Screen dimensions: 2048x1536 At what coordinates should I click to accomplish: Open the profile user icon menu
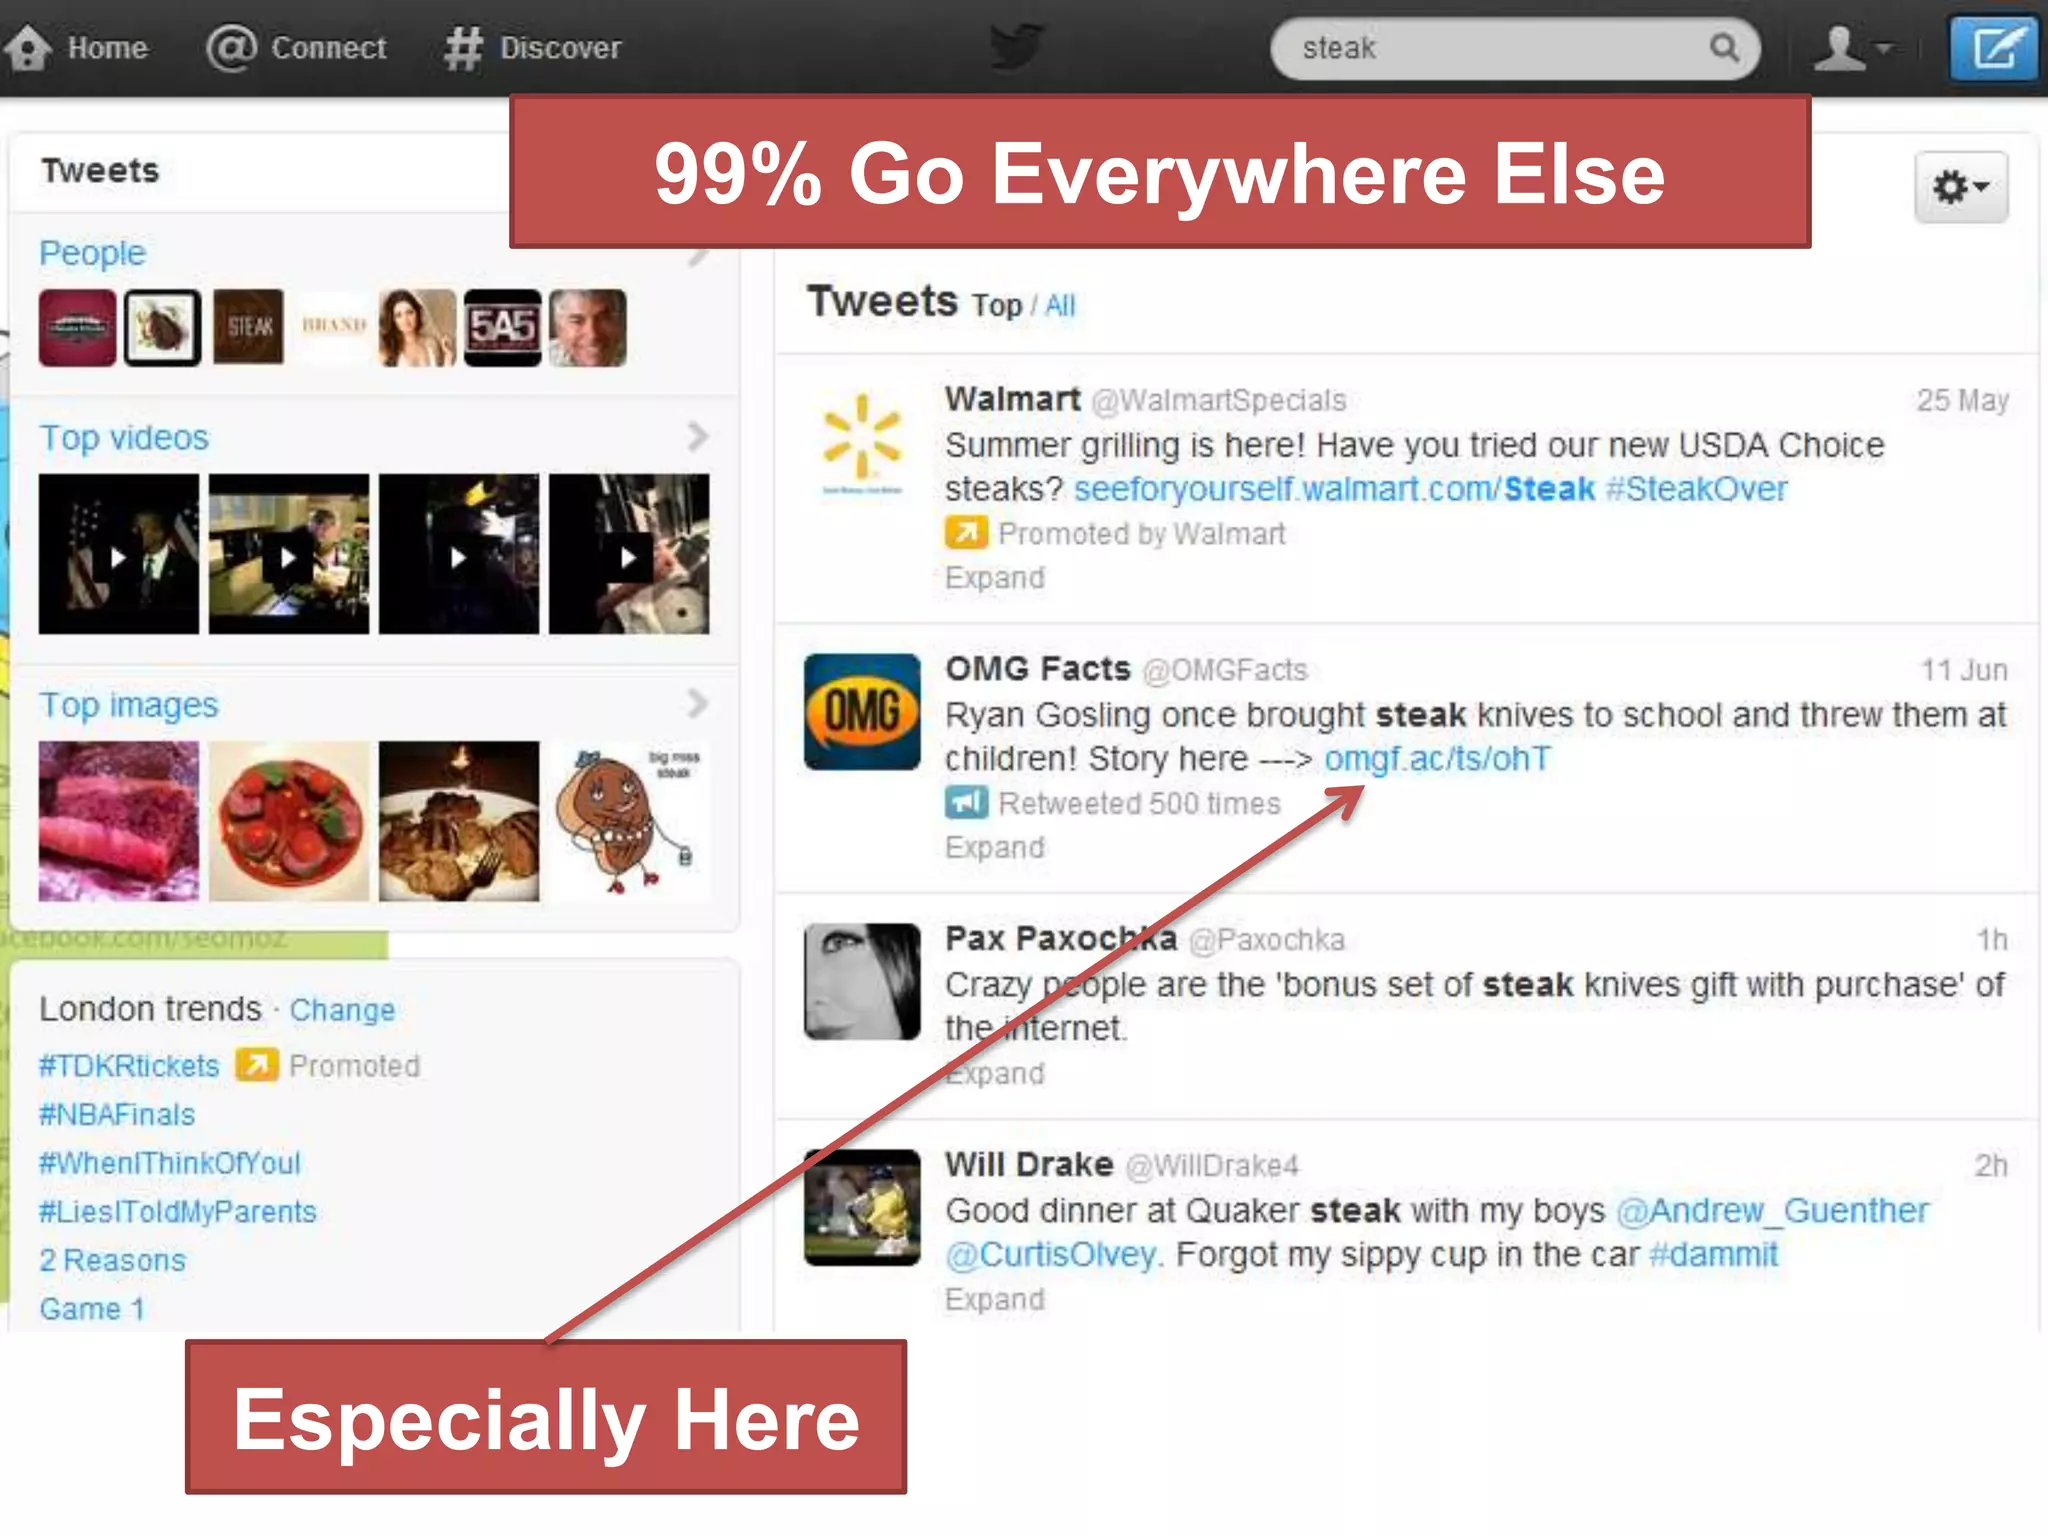click(1853, 48)
